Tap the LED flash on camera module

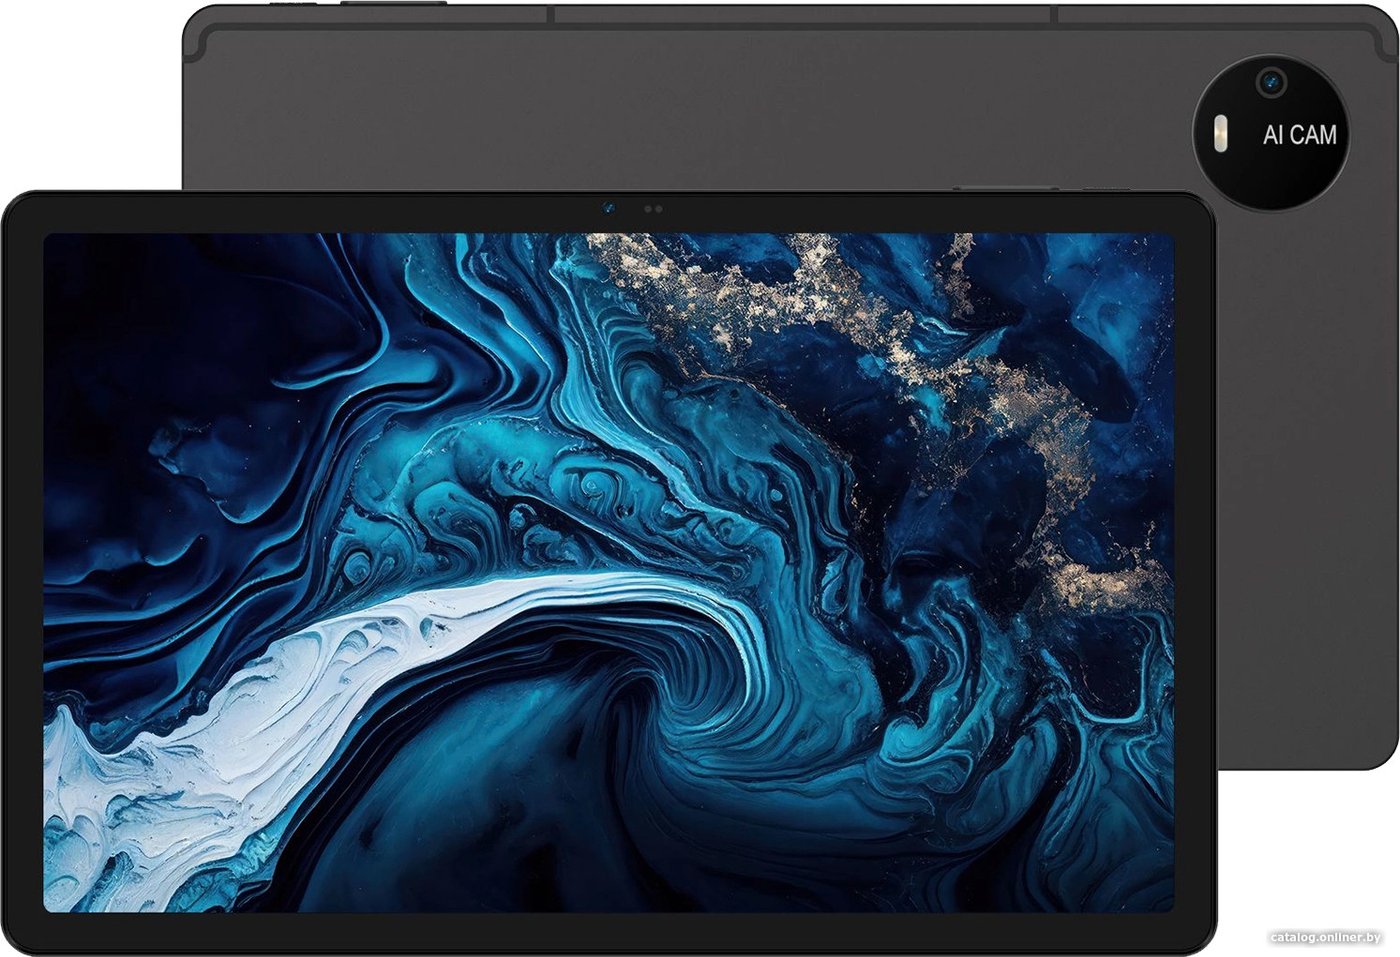pos(1221,133)
